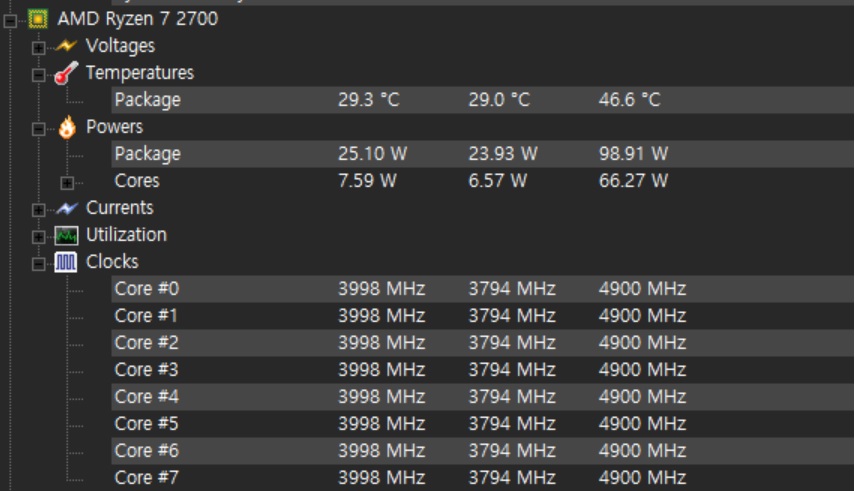Click the 7.59 W cores power value

(368, 181)
